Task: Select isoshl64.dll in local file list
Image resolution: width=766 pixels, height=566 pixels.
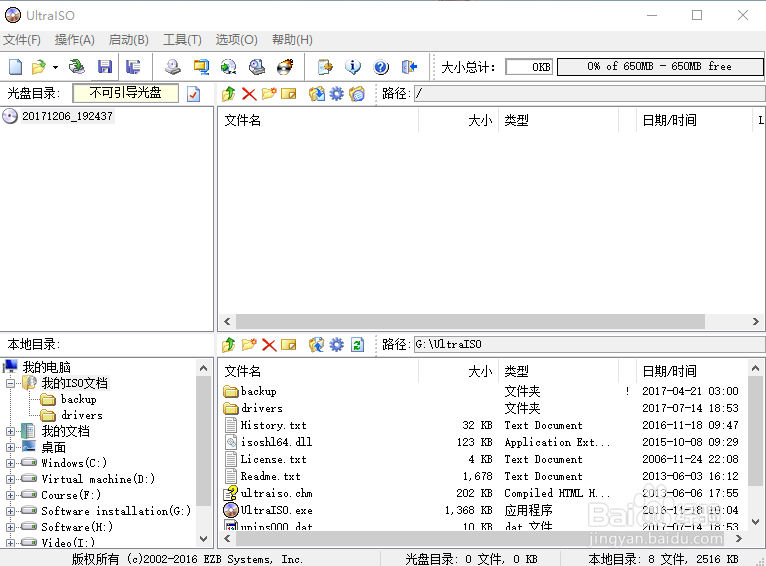Action: pos(276,442)
